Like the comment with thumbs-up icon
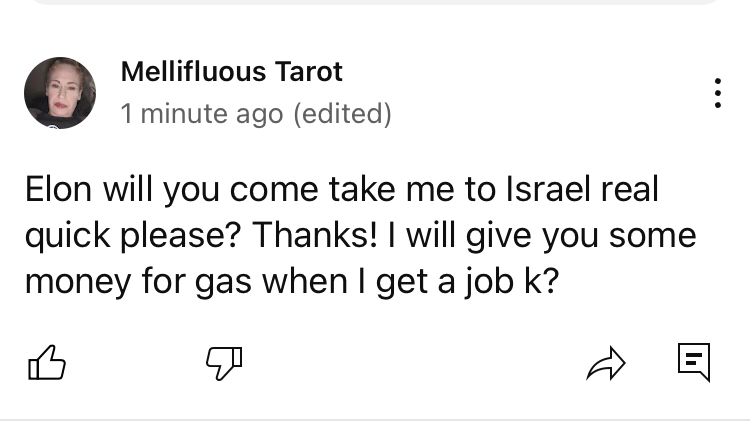 [x=44, y=362]
